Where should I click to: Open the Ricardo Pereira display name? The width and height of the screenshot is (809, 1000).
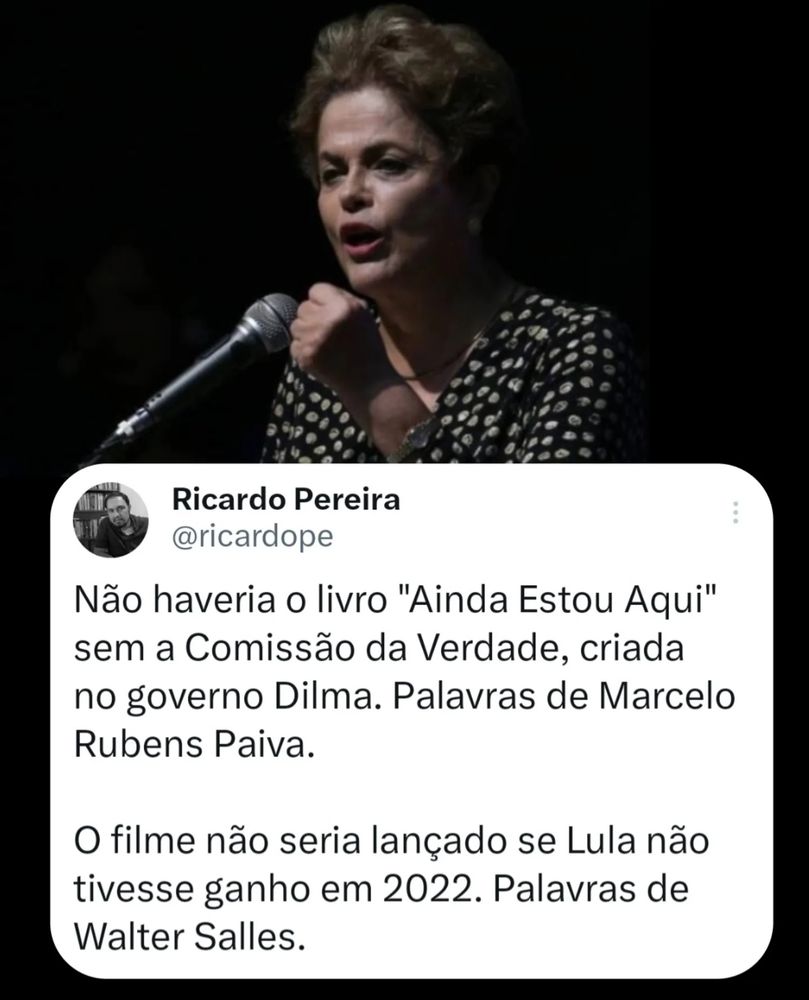pos(286,501)
